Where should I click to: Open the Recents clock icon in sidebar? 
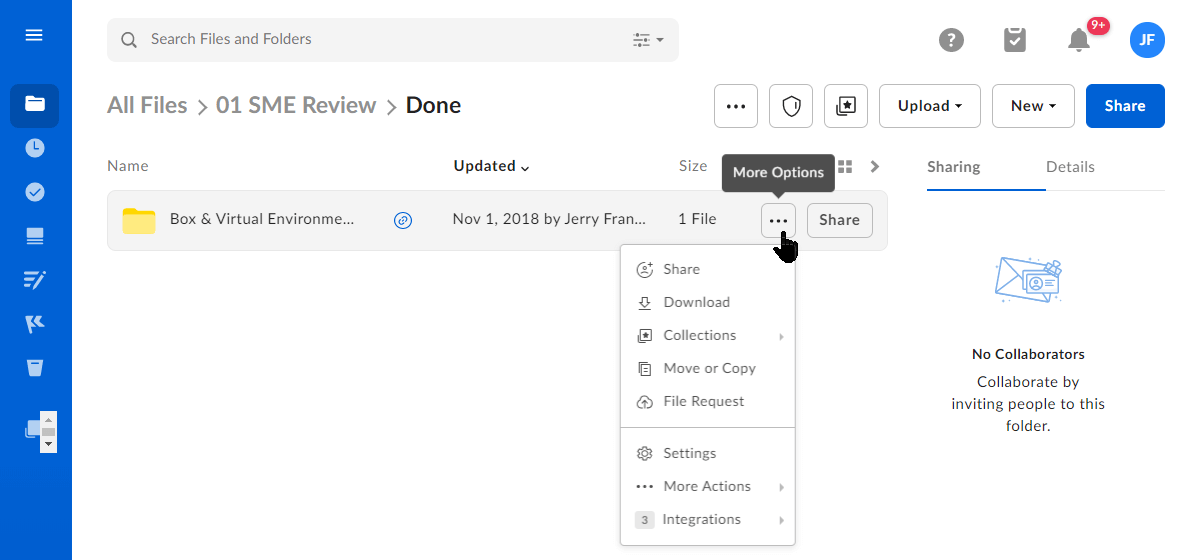pyautogui.click(x=35, y=148)
